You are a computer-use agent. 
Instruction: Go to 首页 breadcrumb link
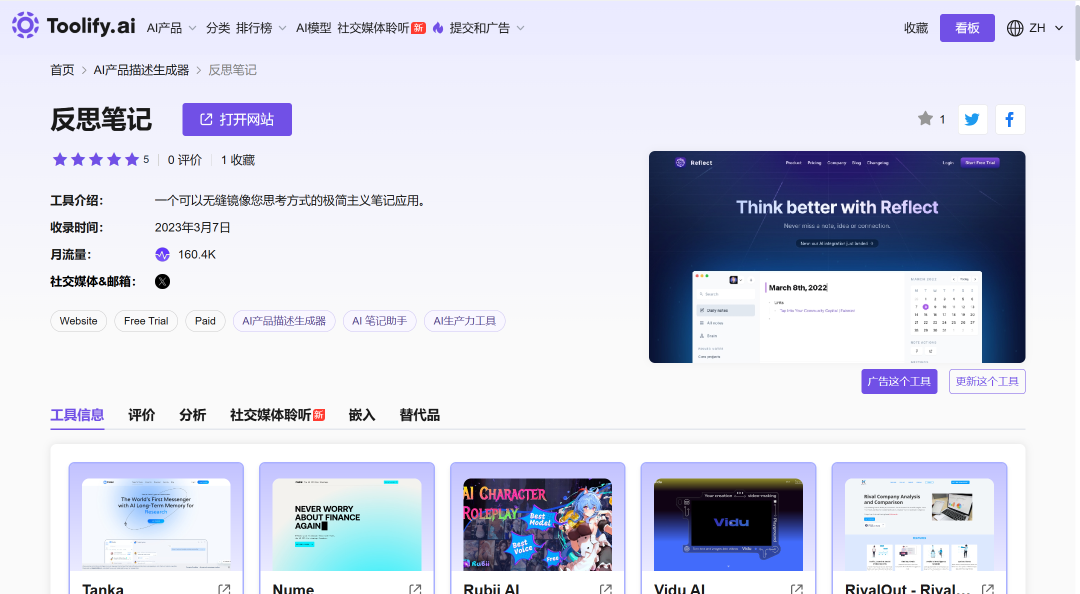point(62,70)
